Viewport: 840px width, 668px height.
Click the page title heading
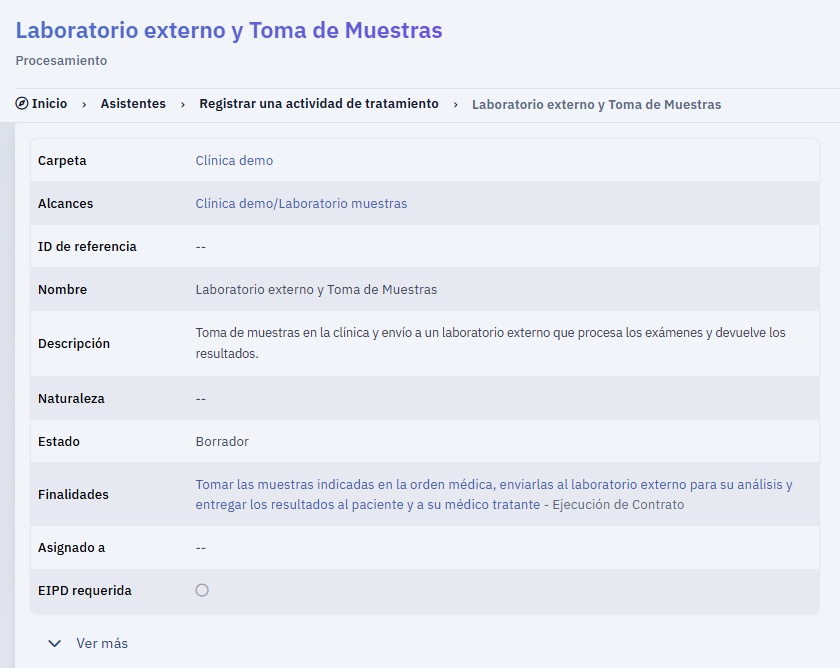(229, 30)
